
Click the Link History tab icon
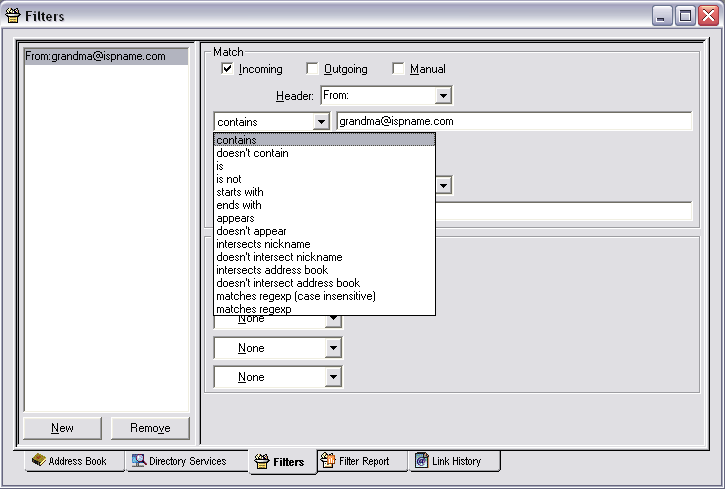point(420,461)
